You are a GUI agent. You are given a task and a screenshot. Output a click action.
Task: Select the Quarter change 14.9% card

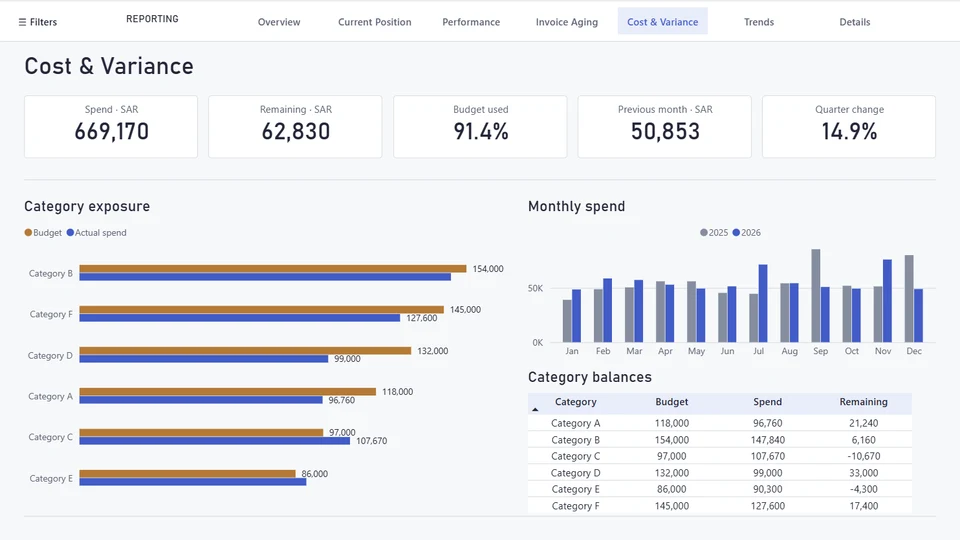point(849,127)
